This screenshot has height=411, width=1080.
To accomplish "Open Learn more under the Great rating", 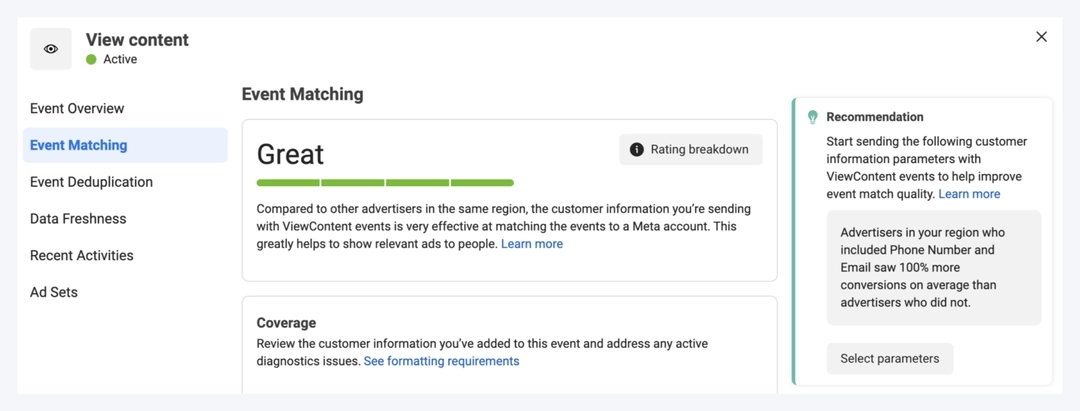I will [531, 244].
